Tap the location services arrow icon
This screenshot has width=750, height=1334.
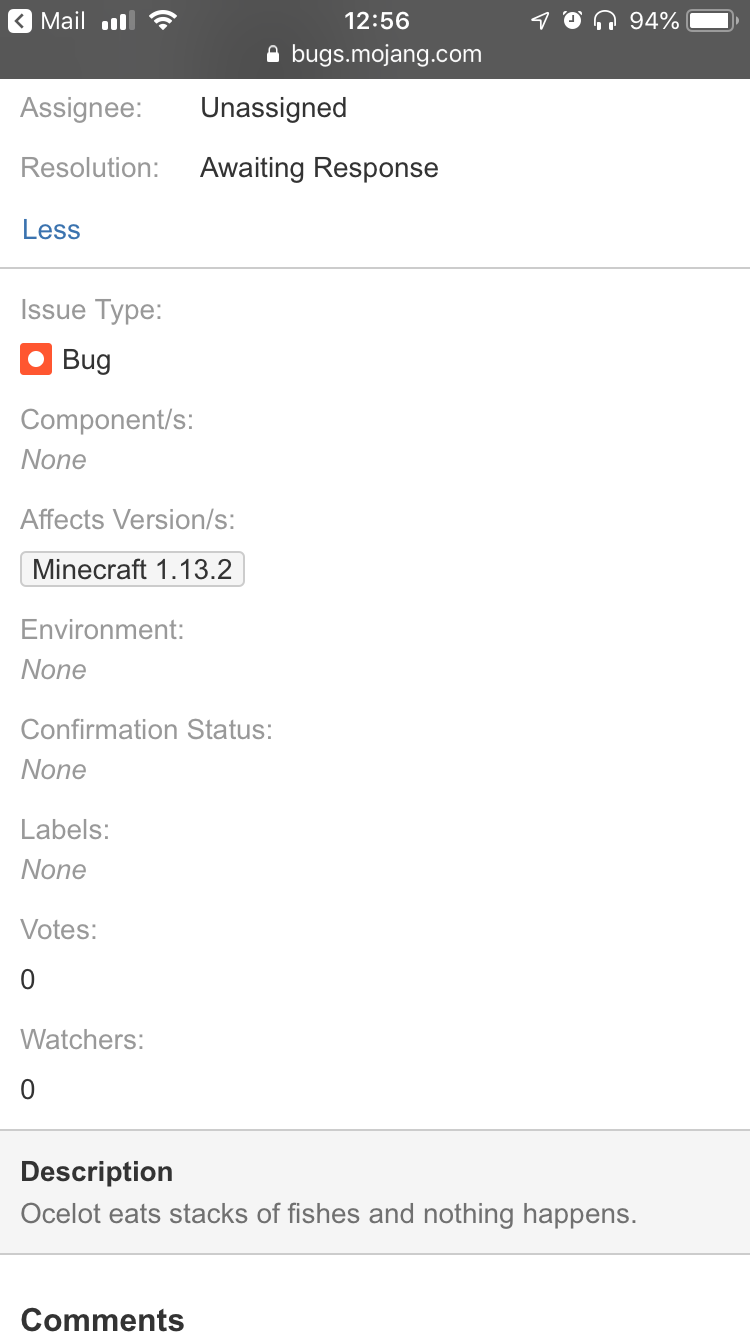point(540,21)
